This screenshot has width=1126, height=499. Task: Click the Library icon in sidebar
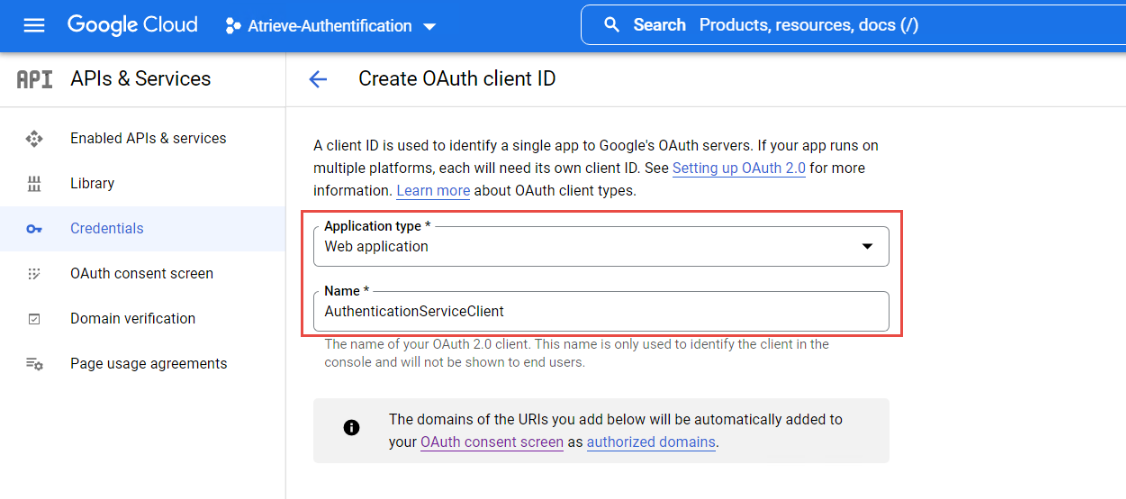click(x=34, y=184)
